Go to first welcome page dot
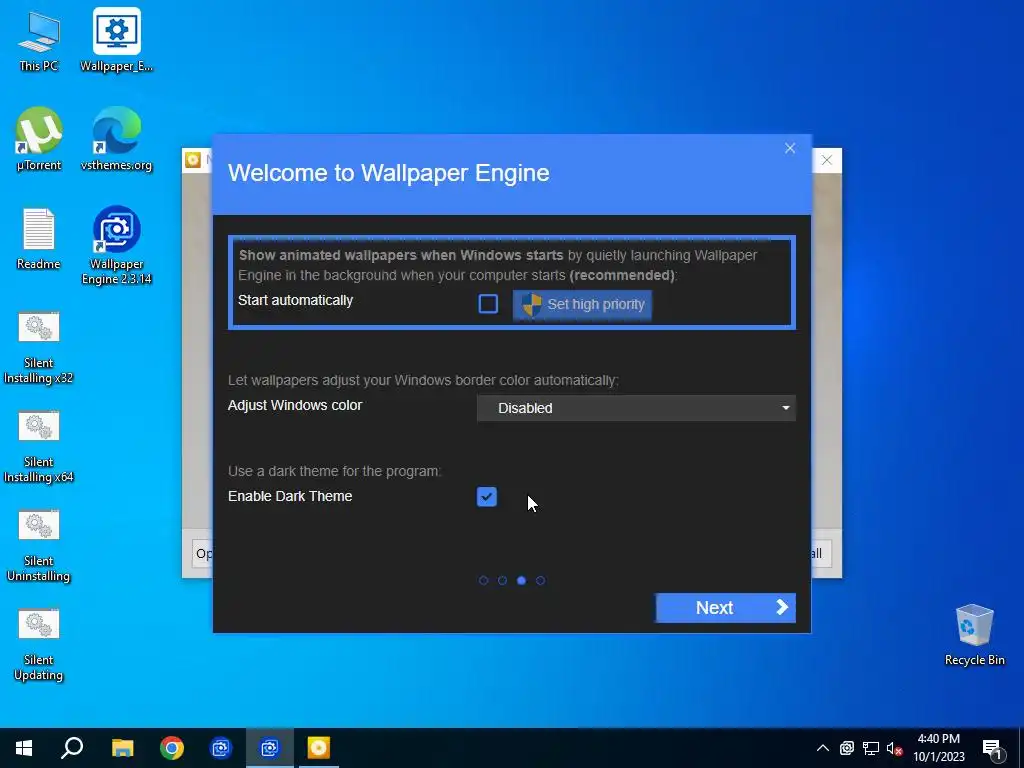Screen dimensions: 1024x768 [483, 581]
